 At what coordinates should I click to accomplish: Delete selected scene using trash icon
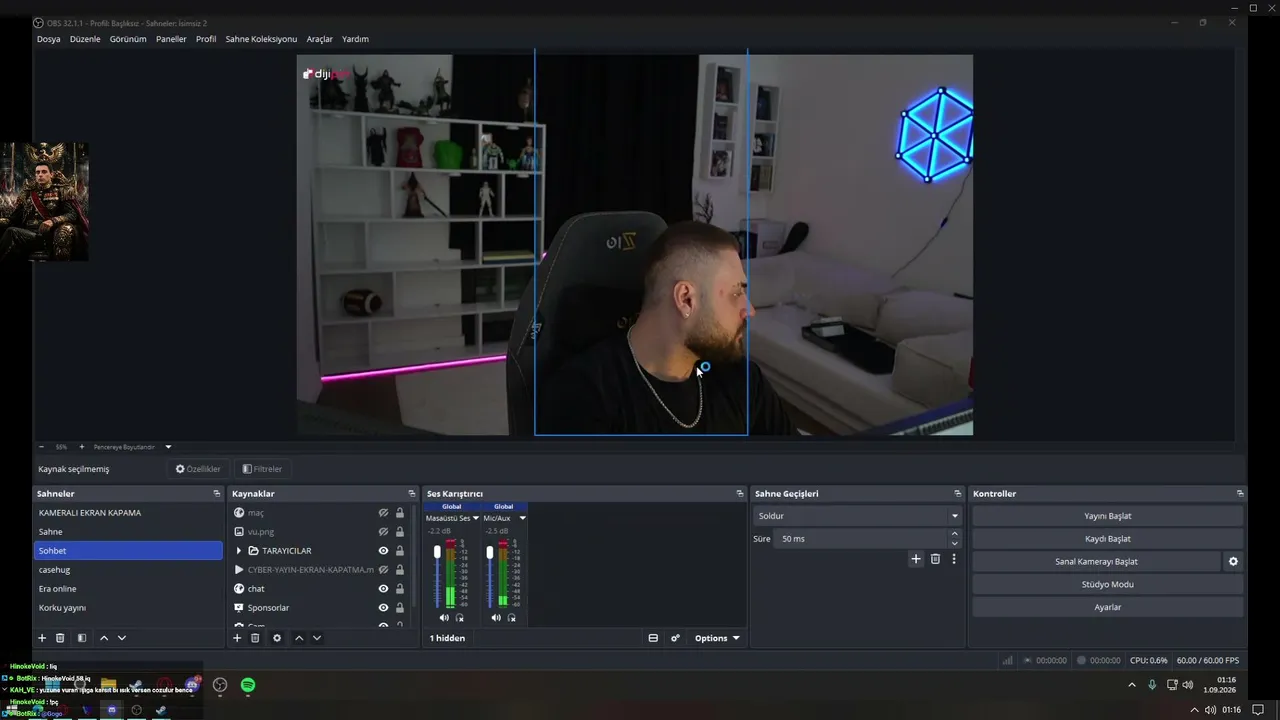60,638
